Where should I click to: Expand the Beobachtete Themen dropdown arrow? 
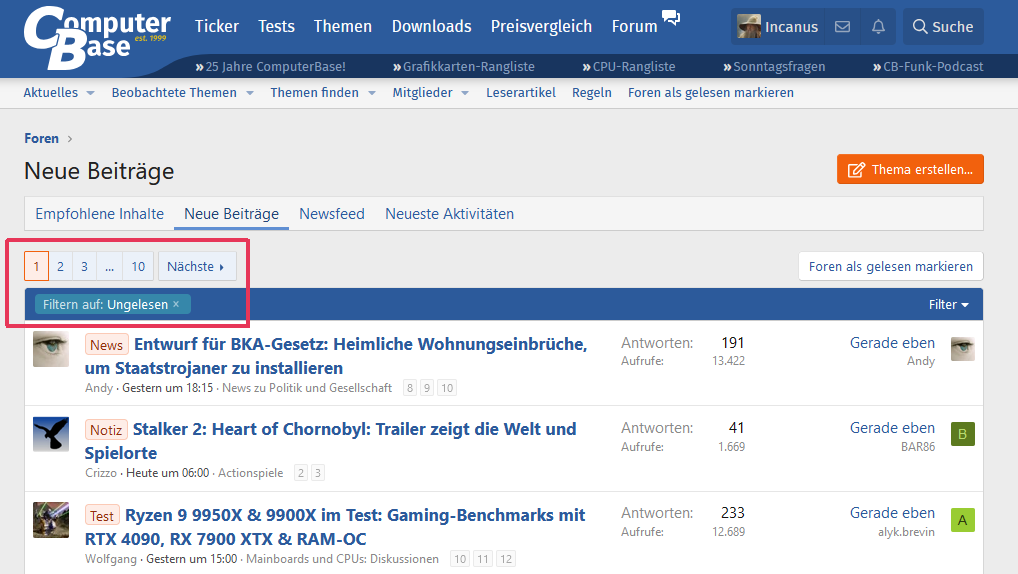(x=249, y=94)
